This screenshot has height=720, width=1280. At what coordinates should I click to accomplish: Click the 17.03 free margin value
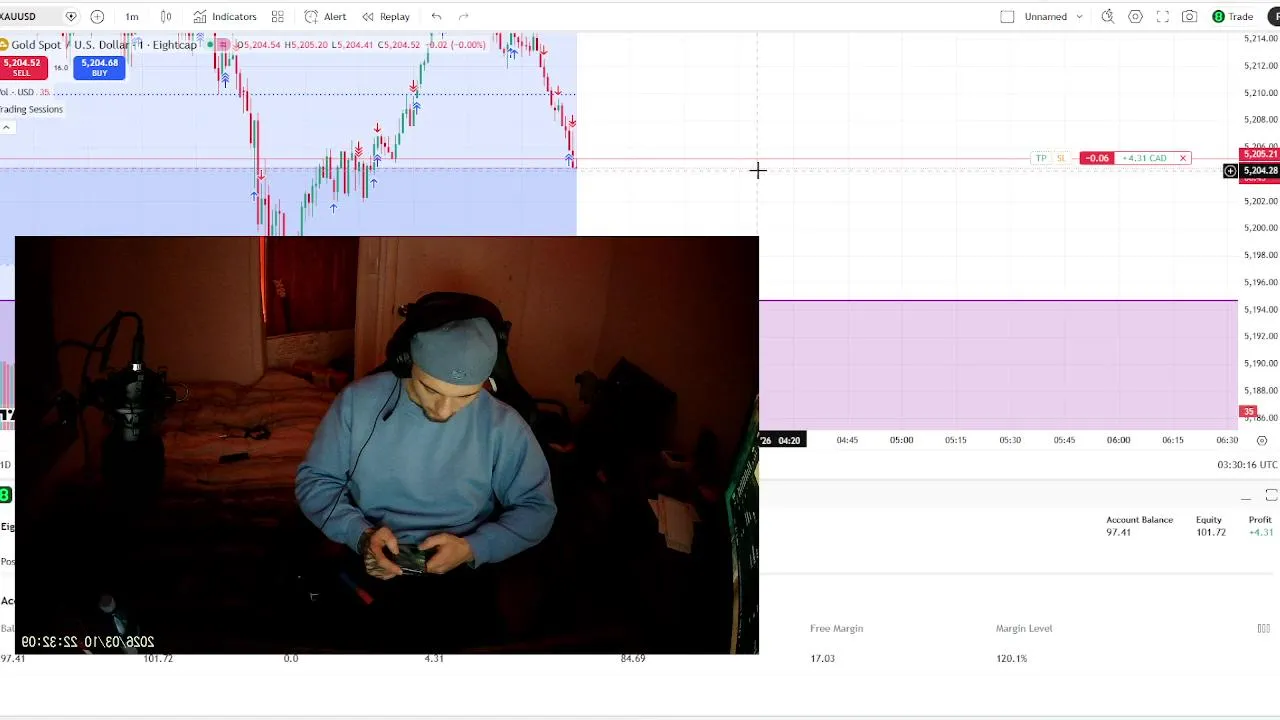pyautogui.click(x=822, y=658)
